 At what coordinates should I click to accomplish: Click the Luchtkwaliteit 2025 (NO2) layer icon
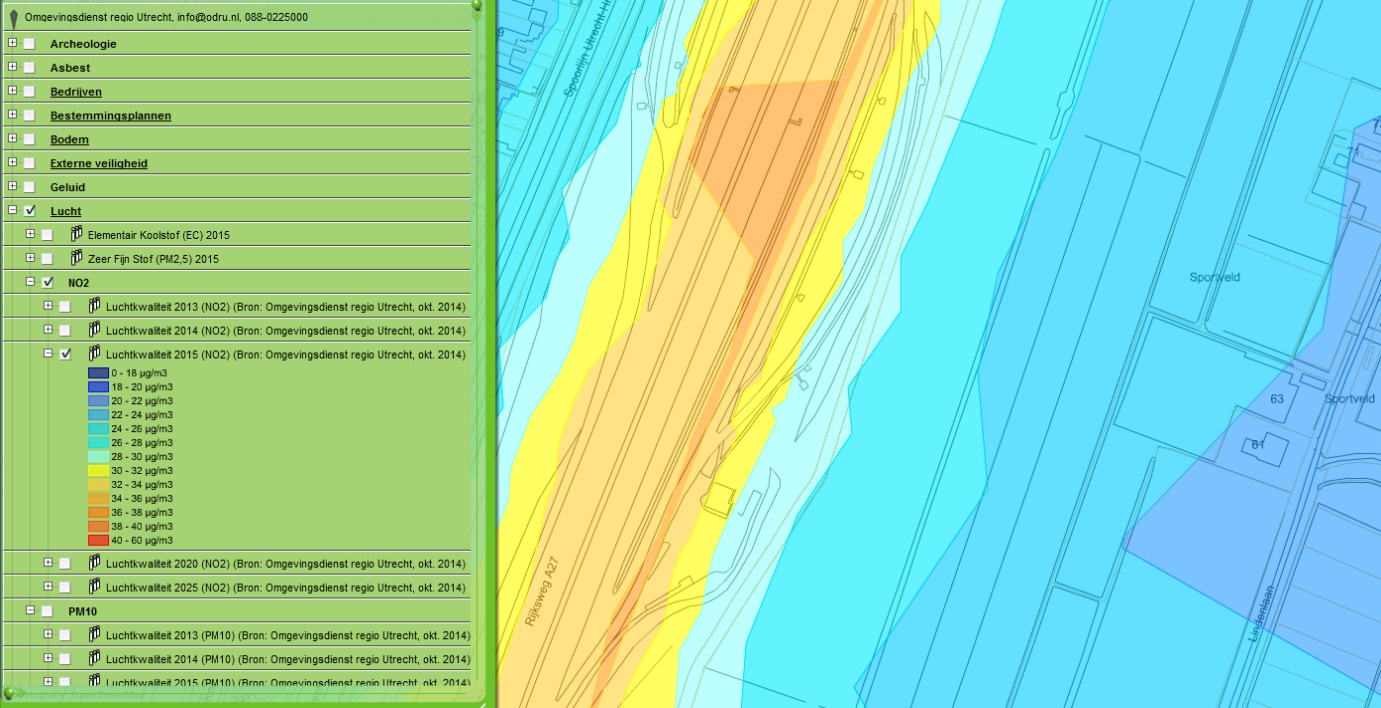point(94,586)
